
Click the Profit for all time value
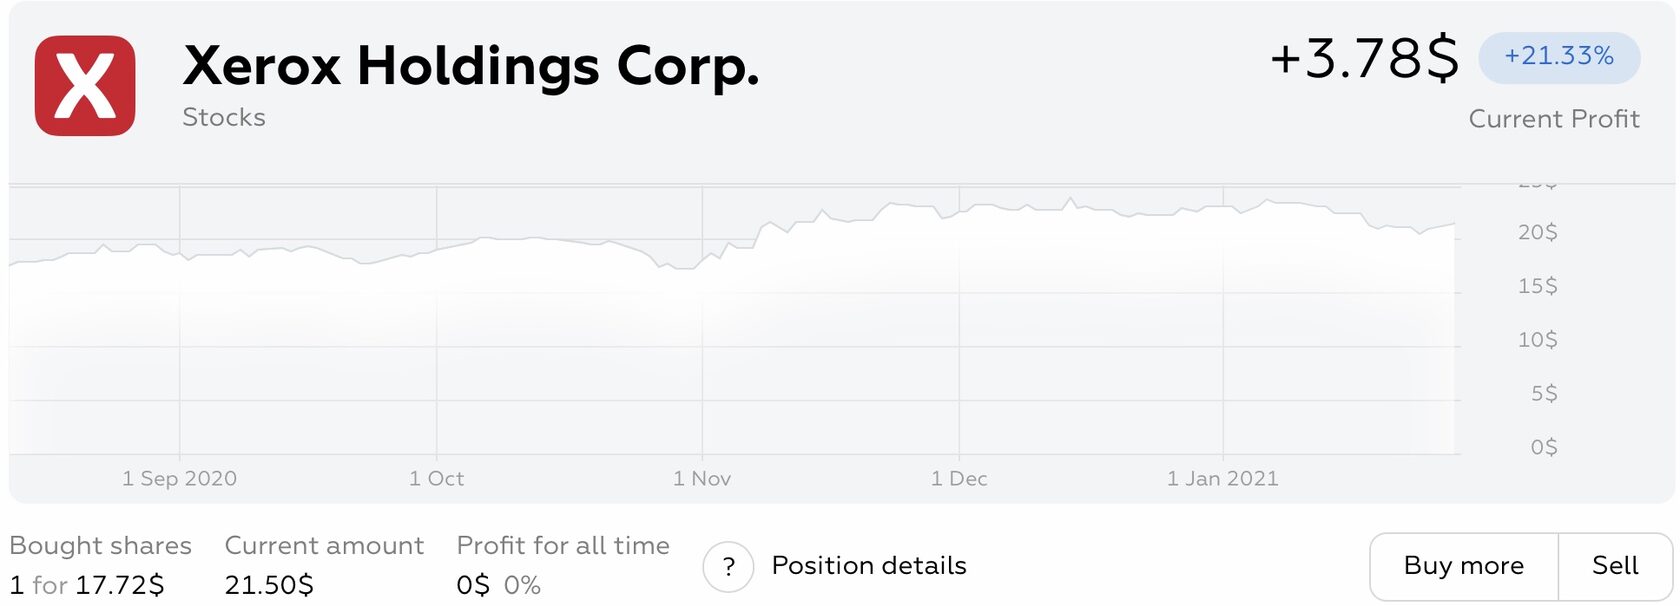[498, 585]
